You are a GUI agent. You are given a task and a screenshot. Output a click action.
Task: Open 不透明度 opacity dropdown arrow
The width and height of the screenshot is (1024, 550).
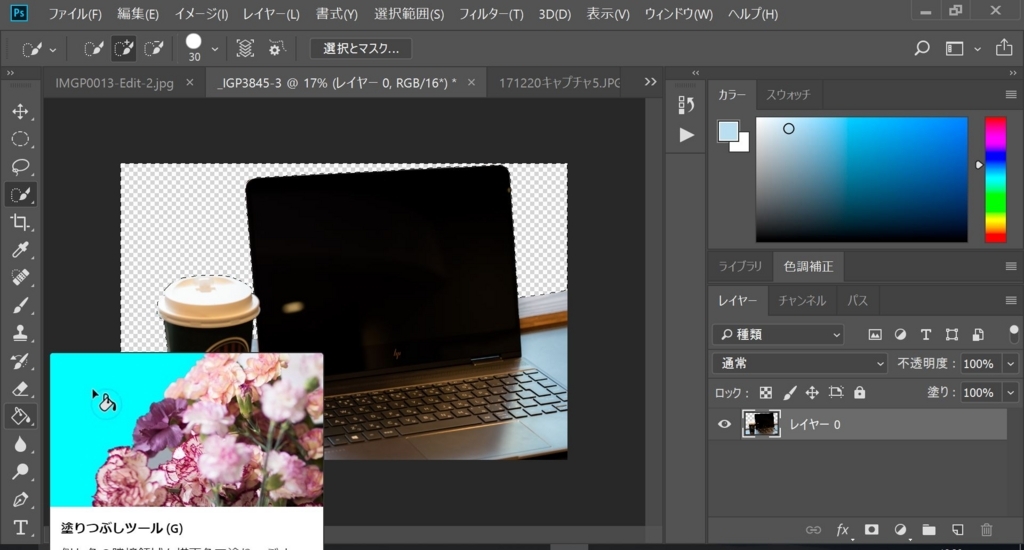point(1010,364)
